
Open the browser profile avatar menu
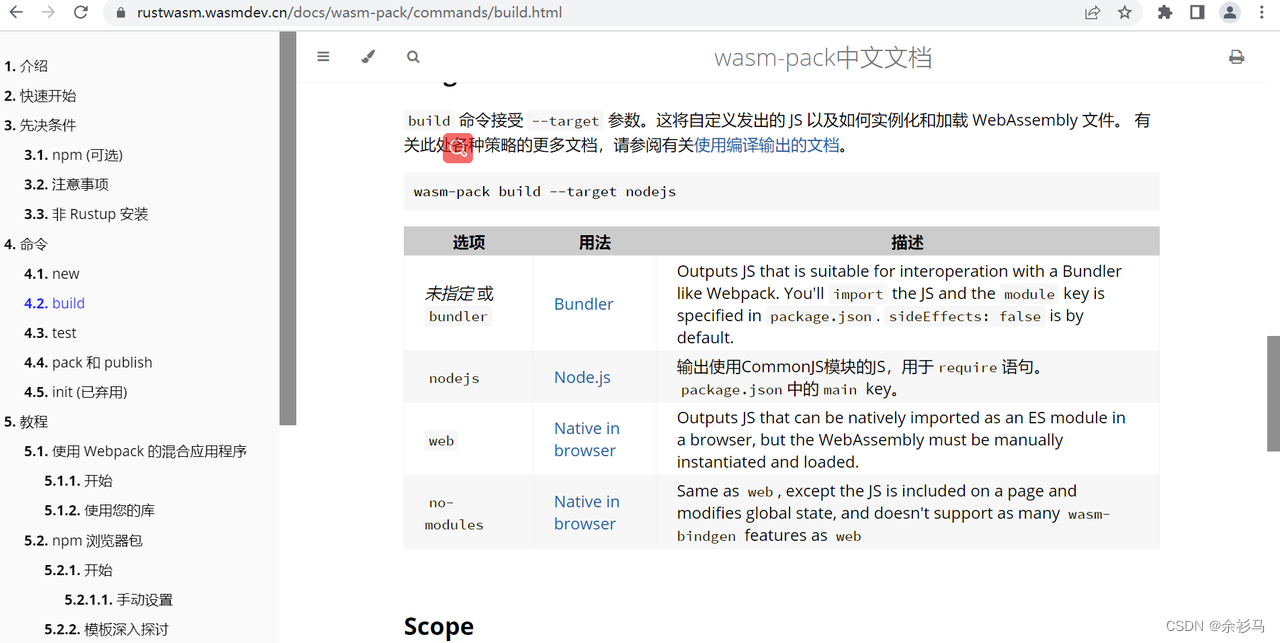[x=1230, y=13]
